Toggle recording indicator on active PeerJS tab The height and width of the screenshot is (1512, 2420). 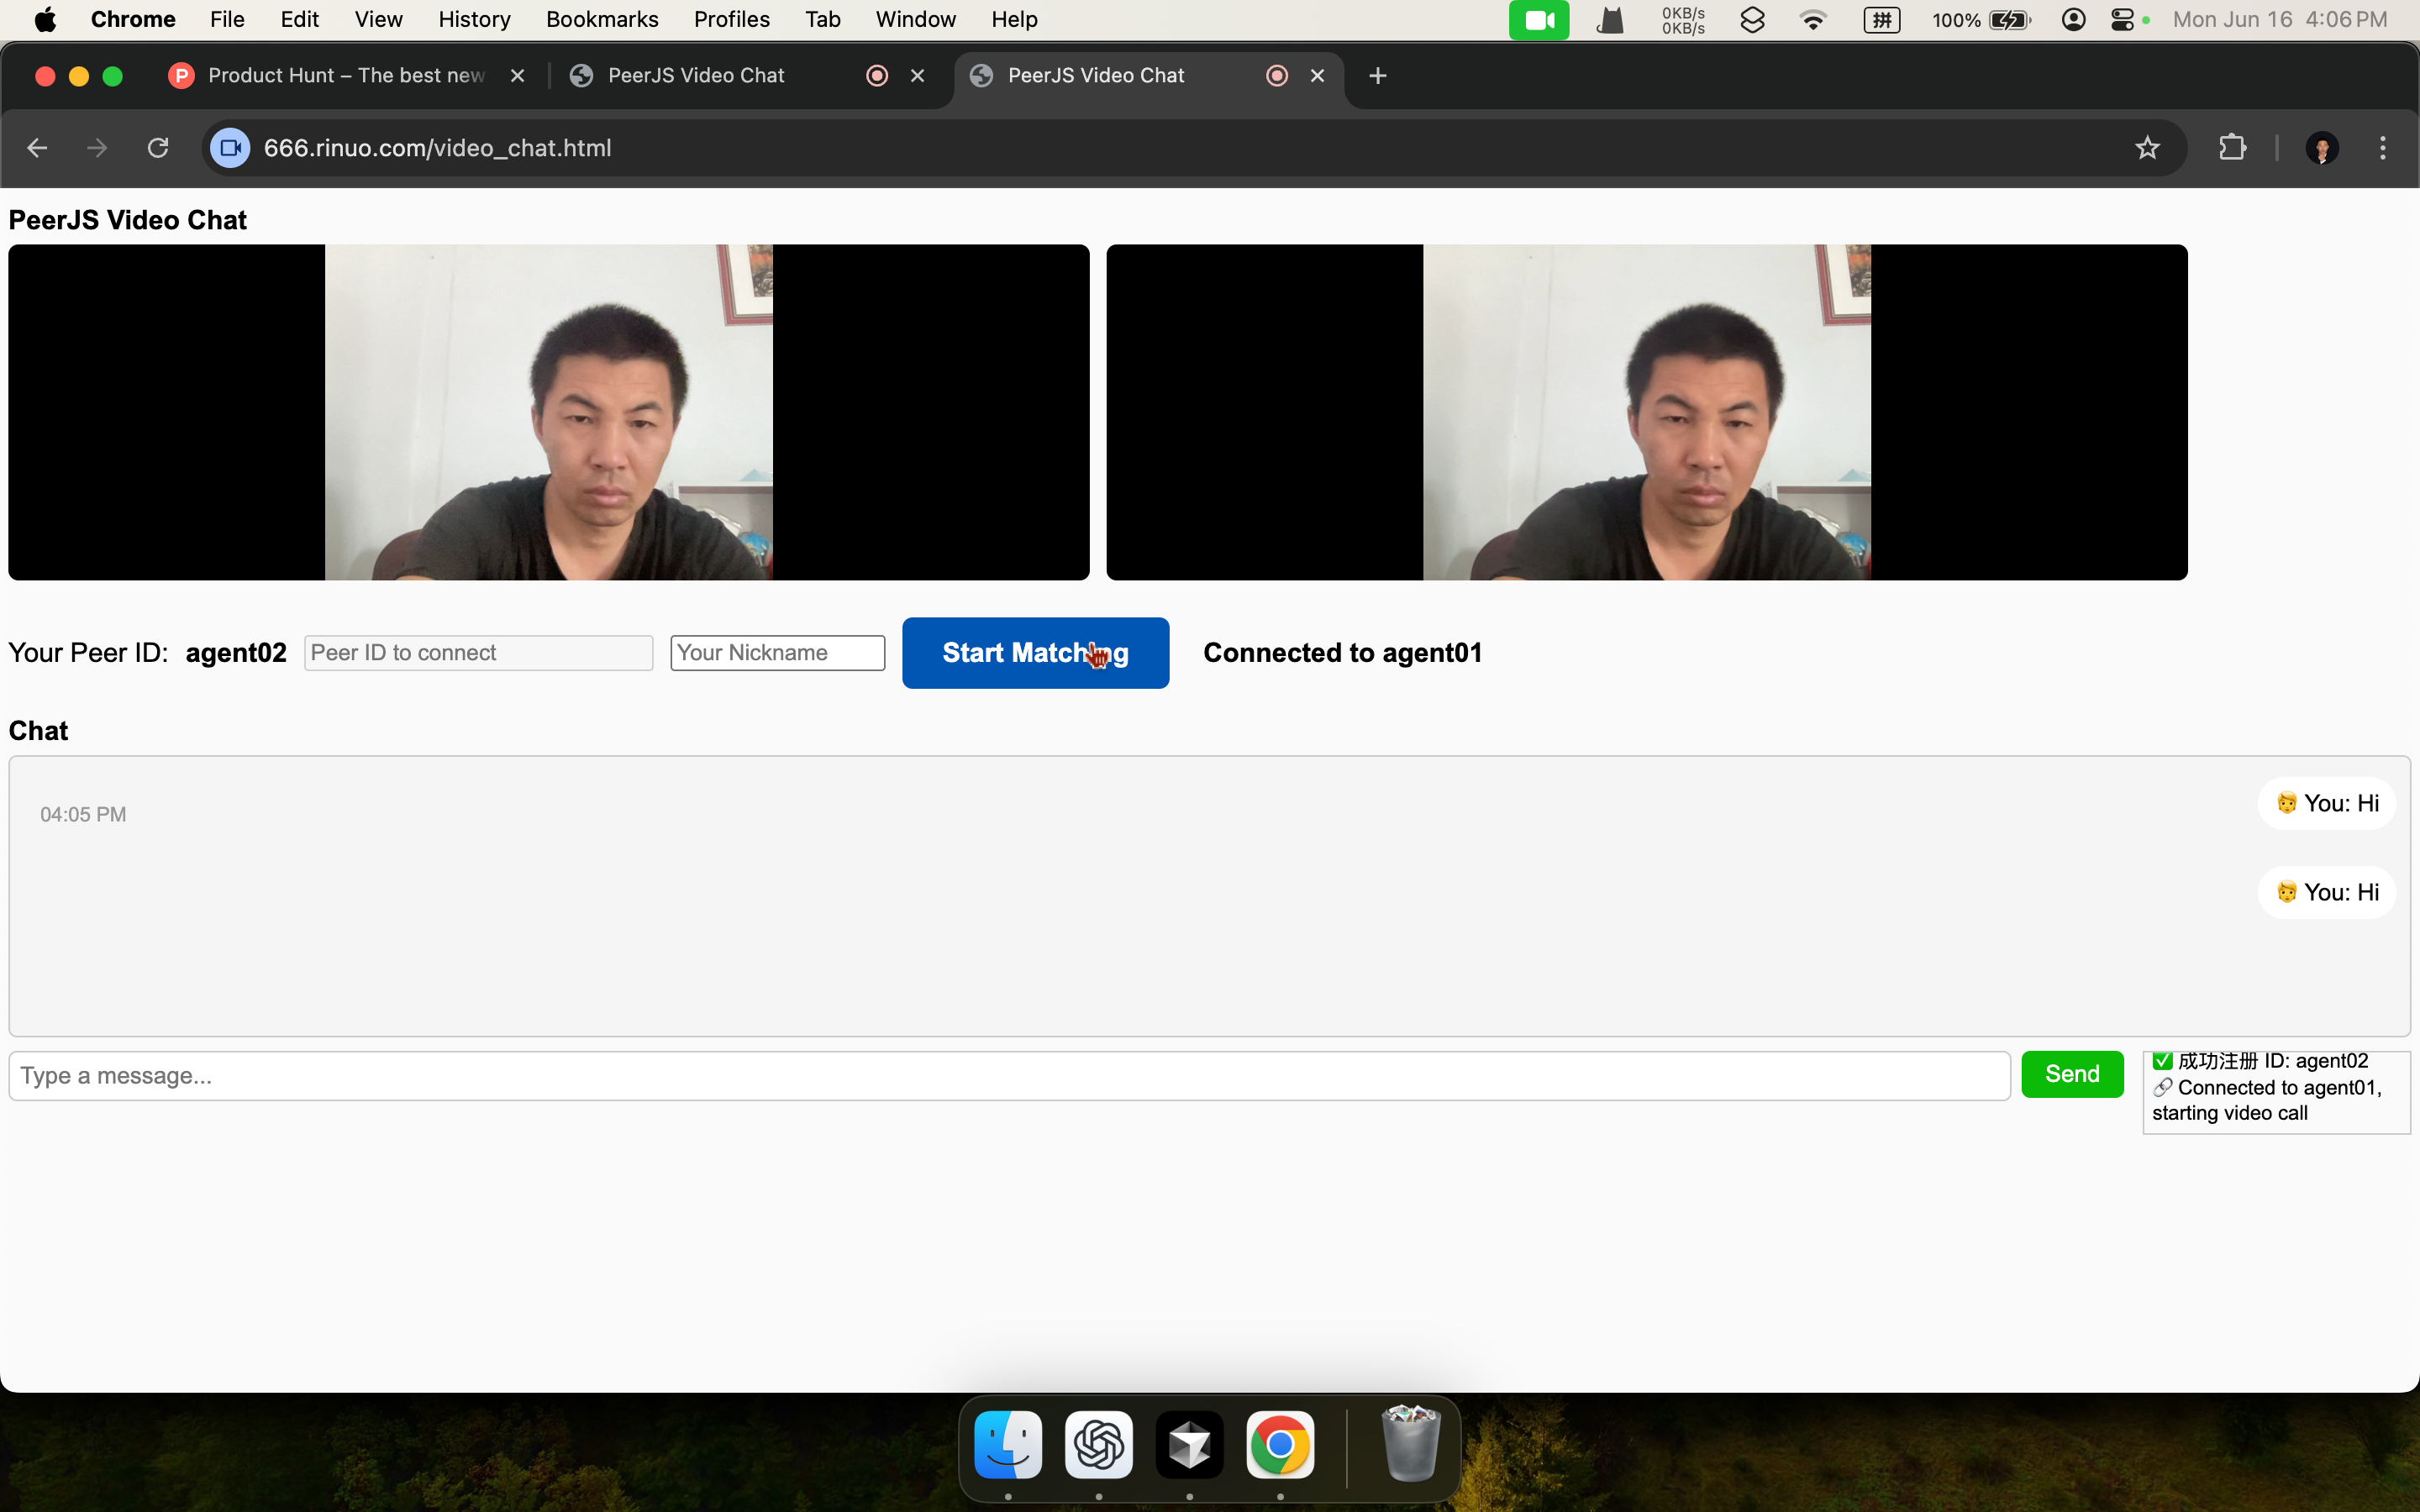1276,75
